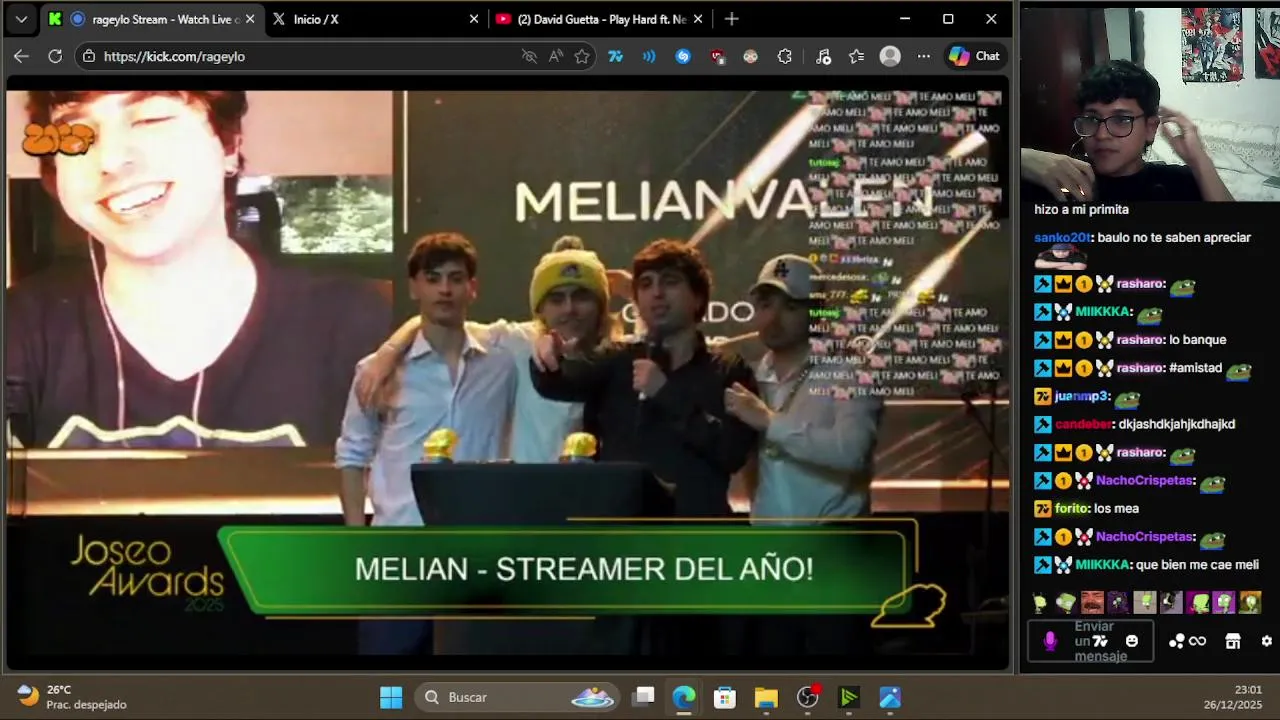1280x720 pixels.
Task: Open File Explorer from taskbar
Action: tap(766, 697)
